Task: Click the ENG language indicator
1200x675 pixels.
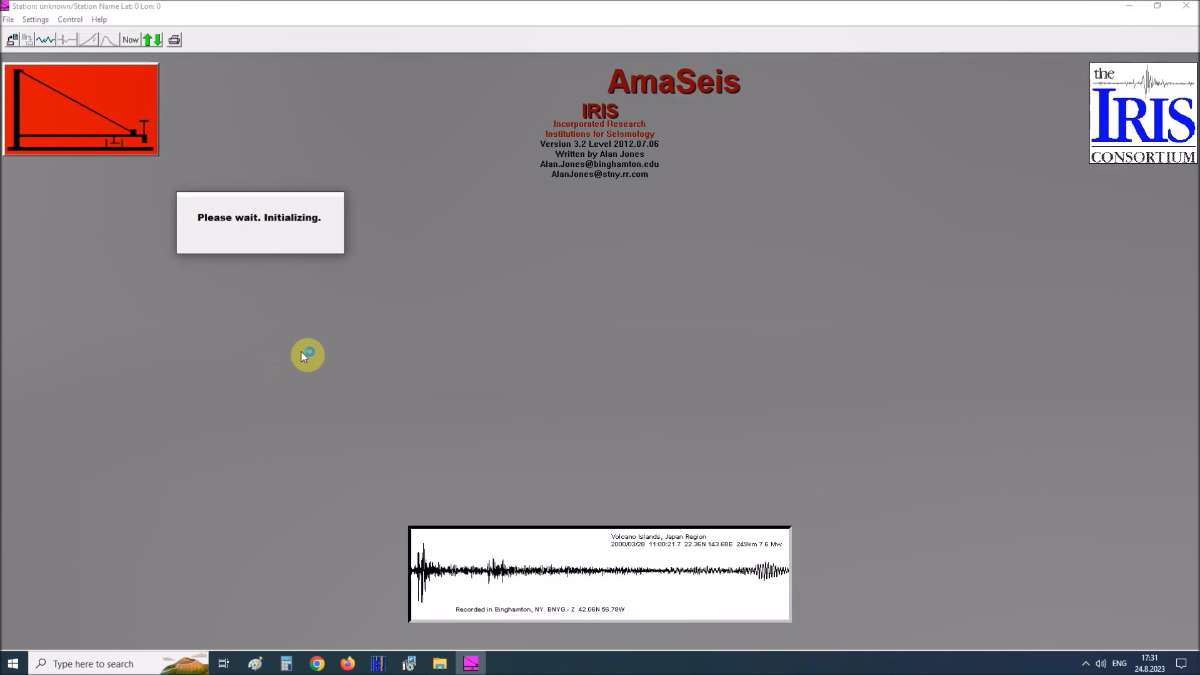Action: (1119, 663)
